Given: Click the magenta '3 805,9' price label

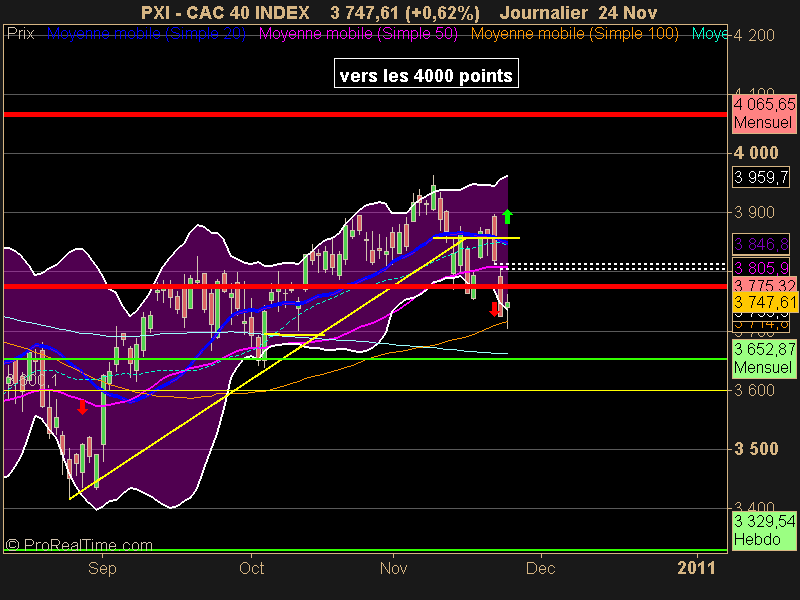Looking at the screenshot, I should 761,267.
